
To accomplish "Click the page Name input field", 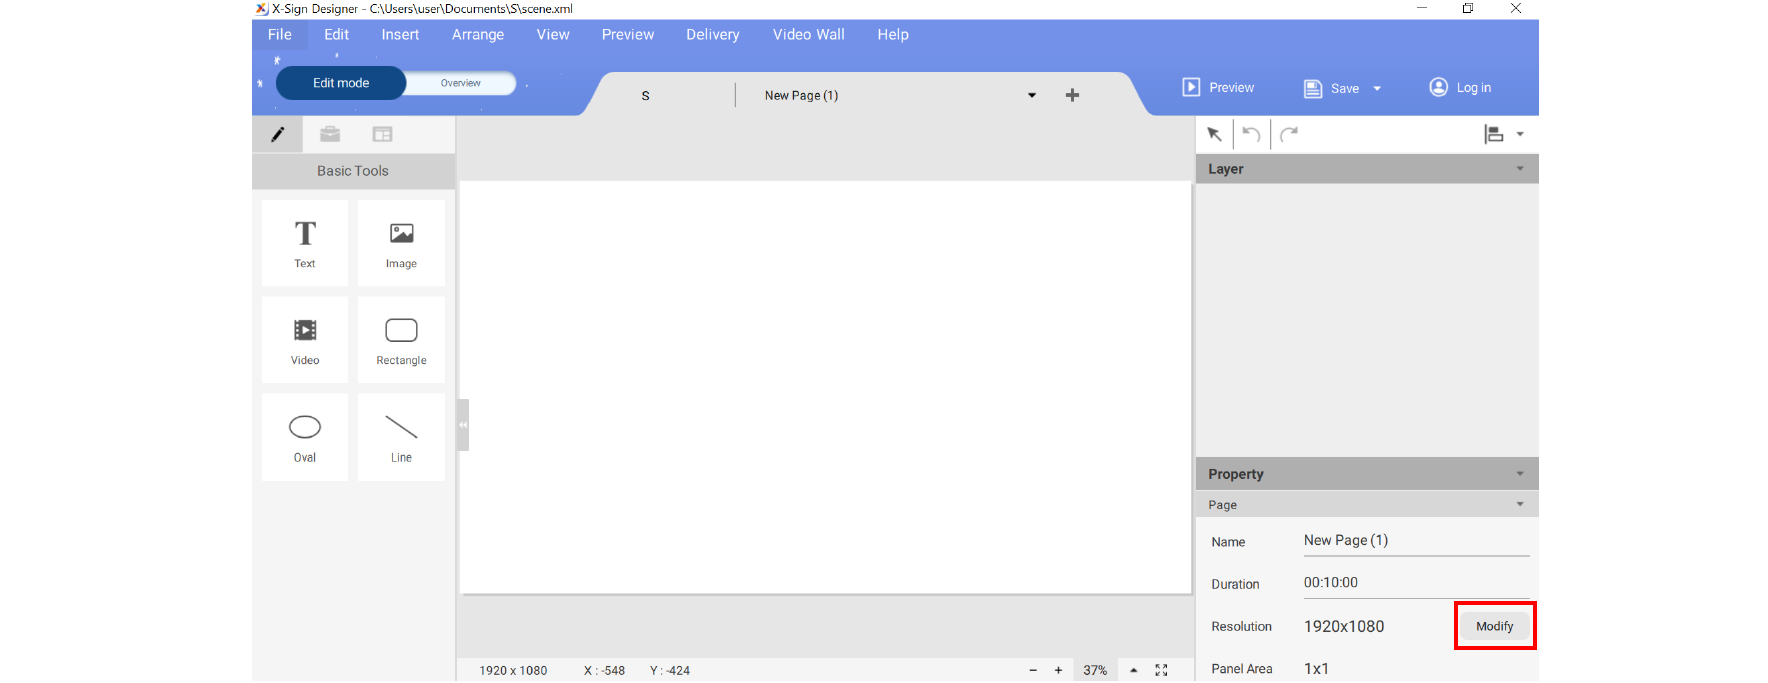I will coord(1415,541).
